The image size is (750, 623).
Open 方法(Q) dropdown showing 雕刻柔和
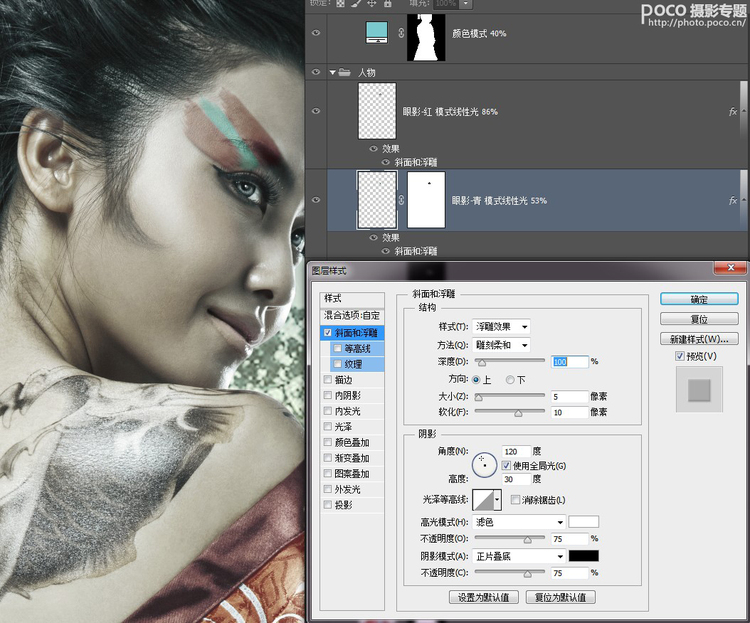pos(501,345)
